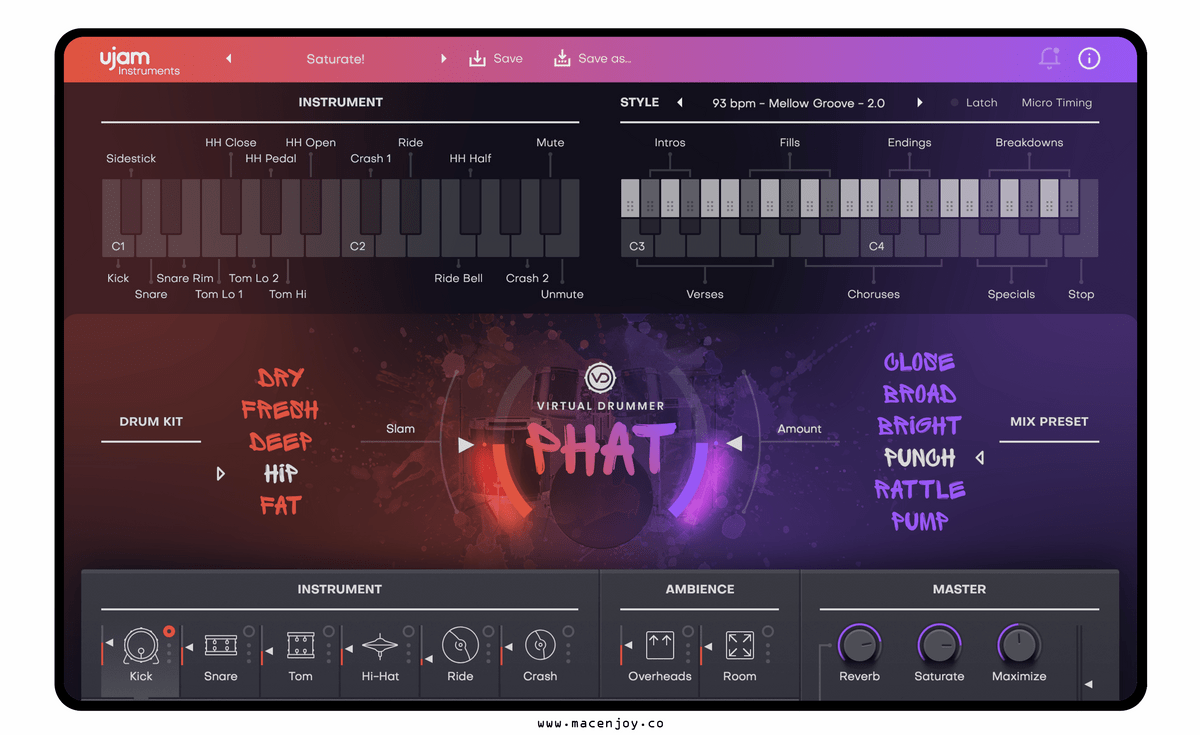Screen dimensions: 1200x735
Task: Adjust the Maximize knob
Action: (1019, 645)
